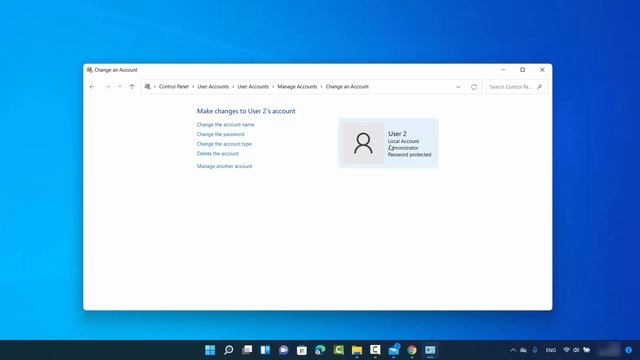640x360 pixels.
Task: Open Microsoft Store on taskbar
Action: pyautogui.click(x=302, y=350)
